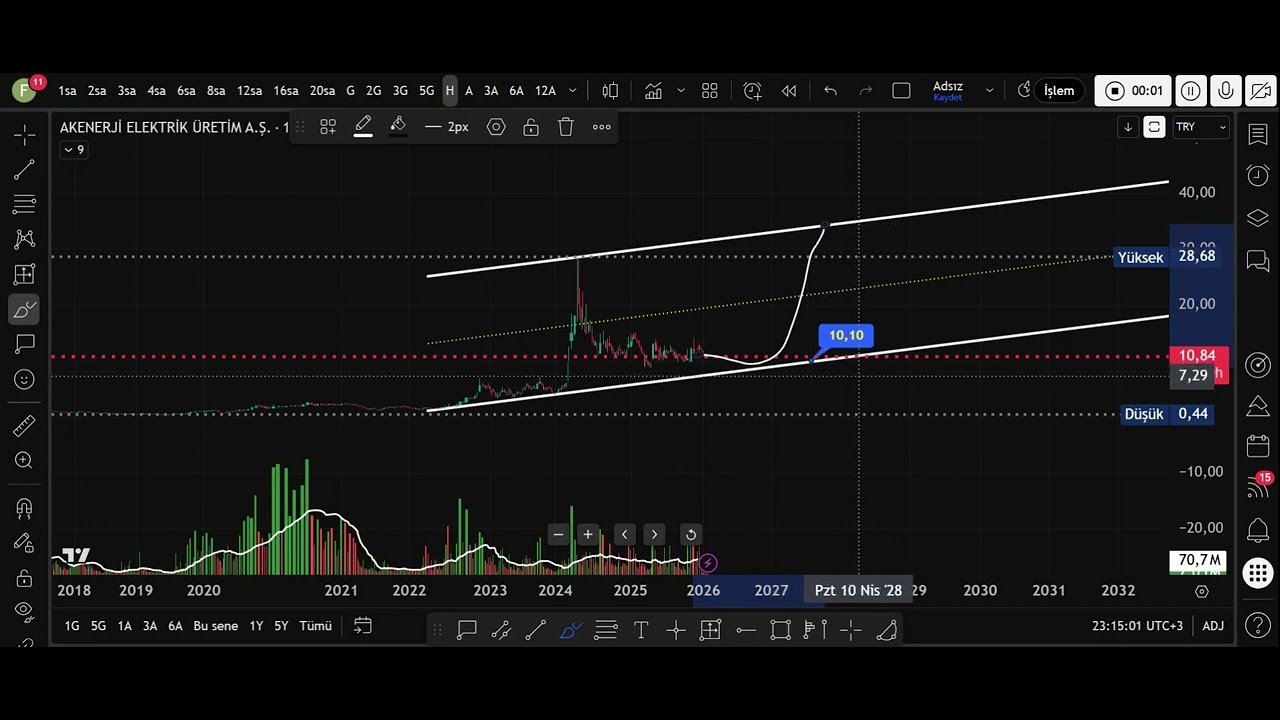Viewport: 1280px width, 720px height.
Task: Switch to the 12sa interval
Action: [x=249, y=91]
